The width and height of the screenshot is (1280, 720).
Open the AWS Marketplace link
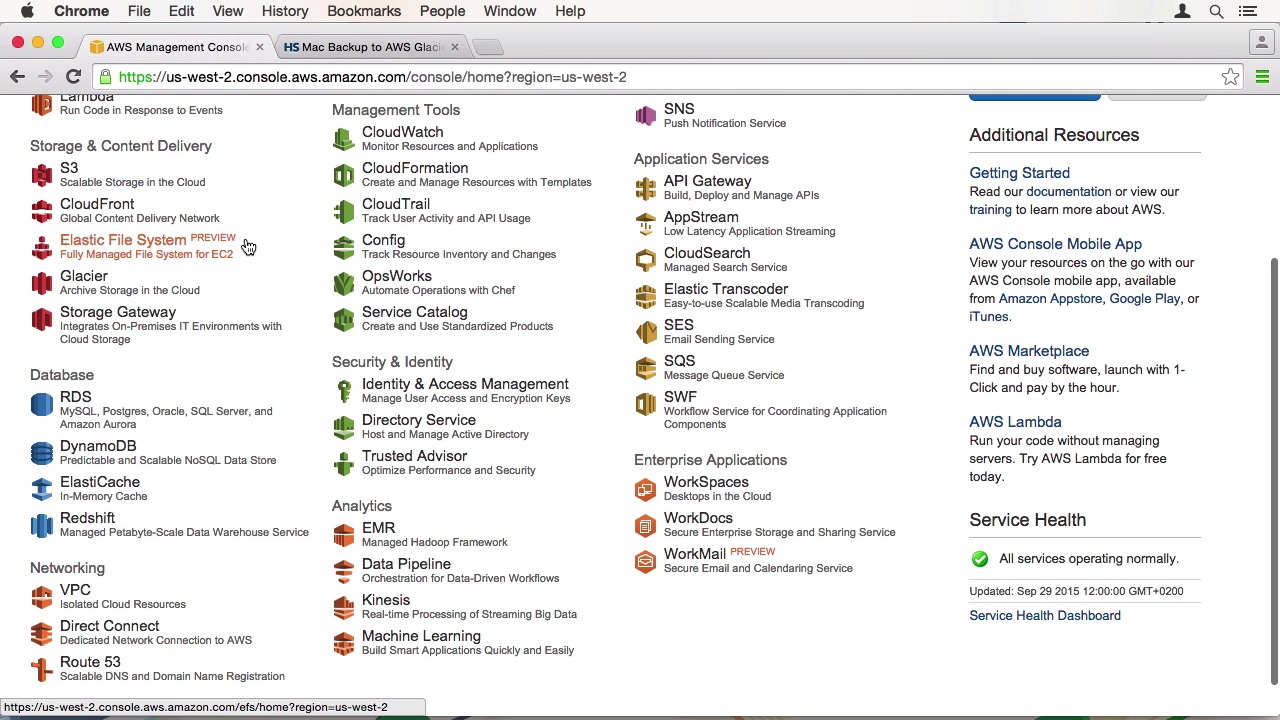1029,351
